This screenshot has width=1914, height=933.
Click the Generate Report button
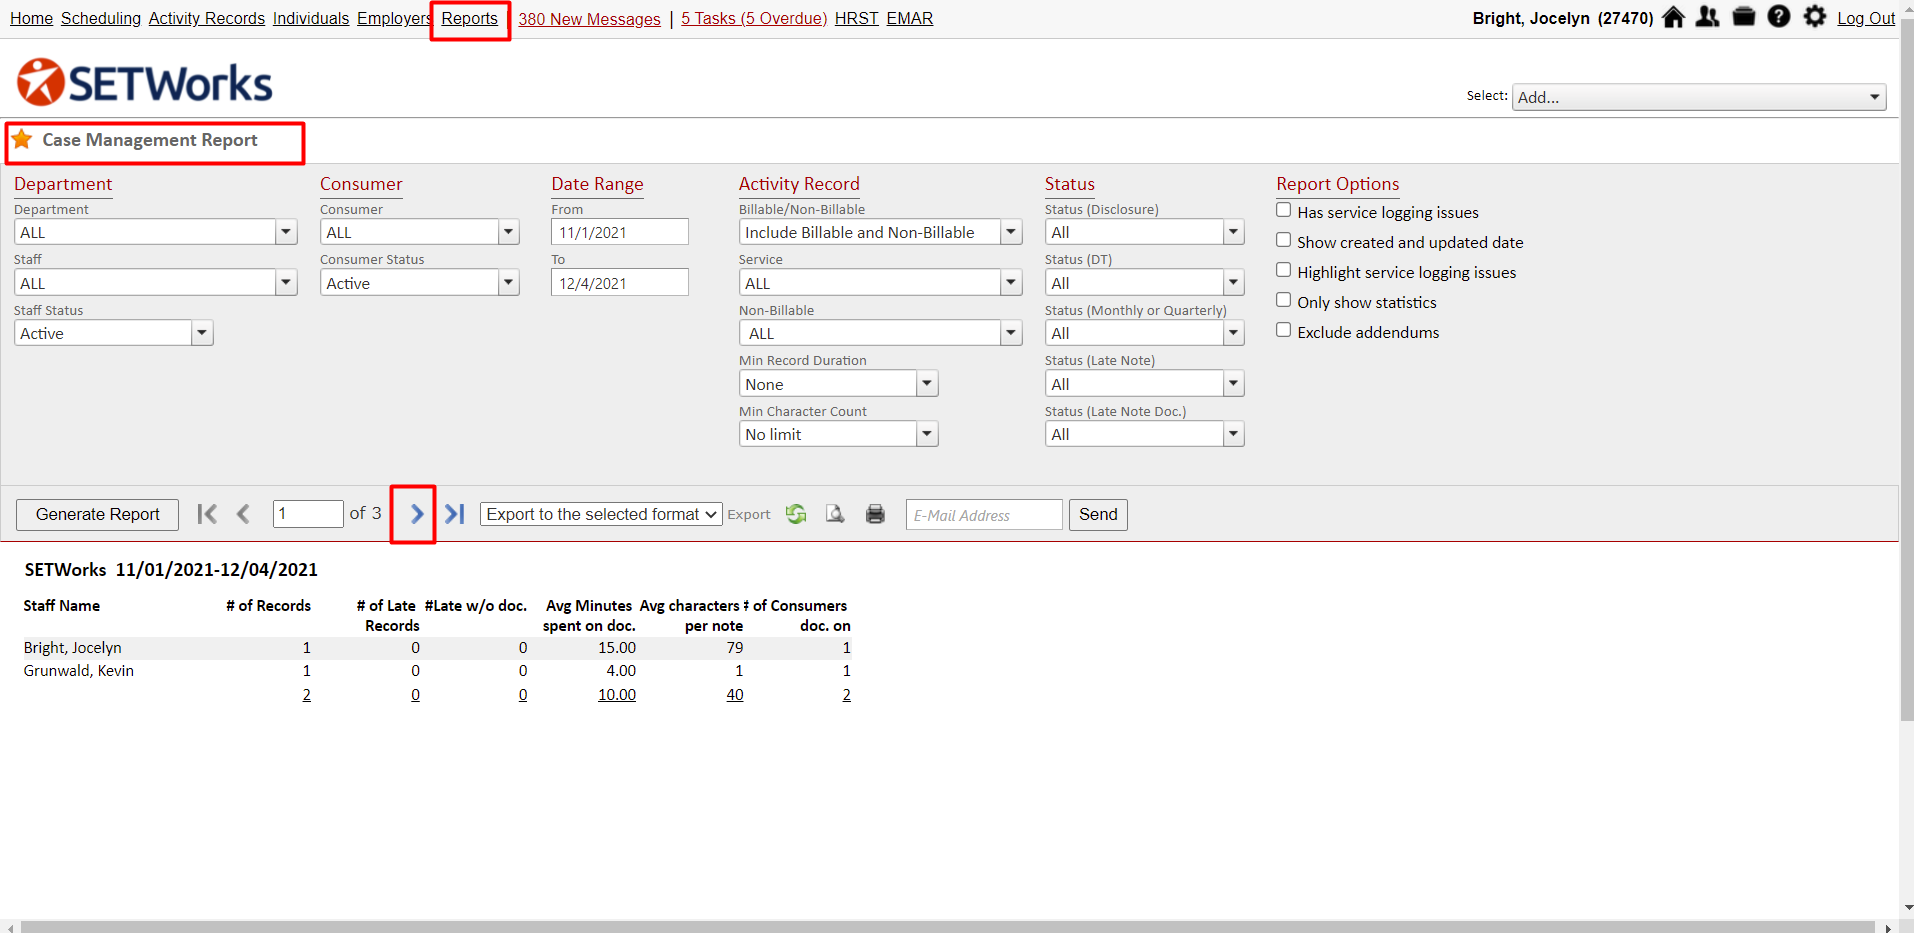coord(97,514)
